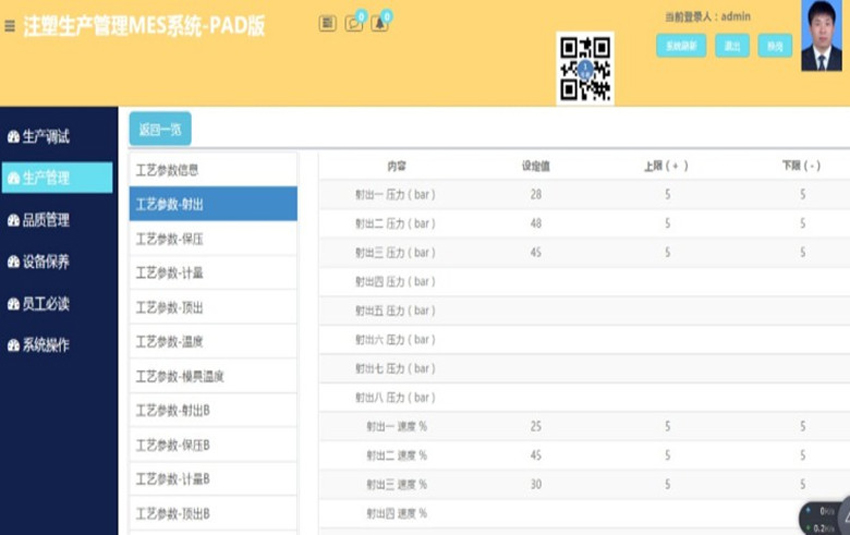The width and height of the screenshot is (850, 535).
Task: Expand the 员工必读 sidebar menu
Action: (x=46, y=304)
